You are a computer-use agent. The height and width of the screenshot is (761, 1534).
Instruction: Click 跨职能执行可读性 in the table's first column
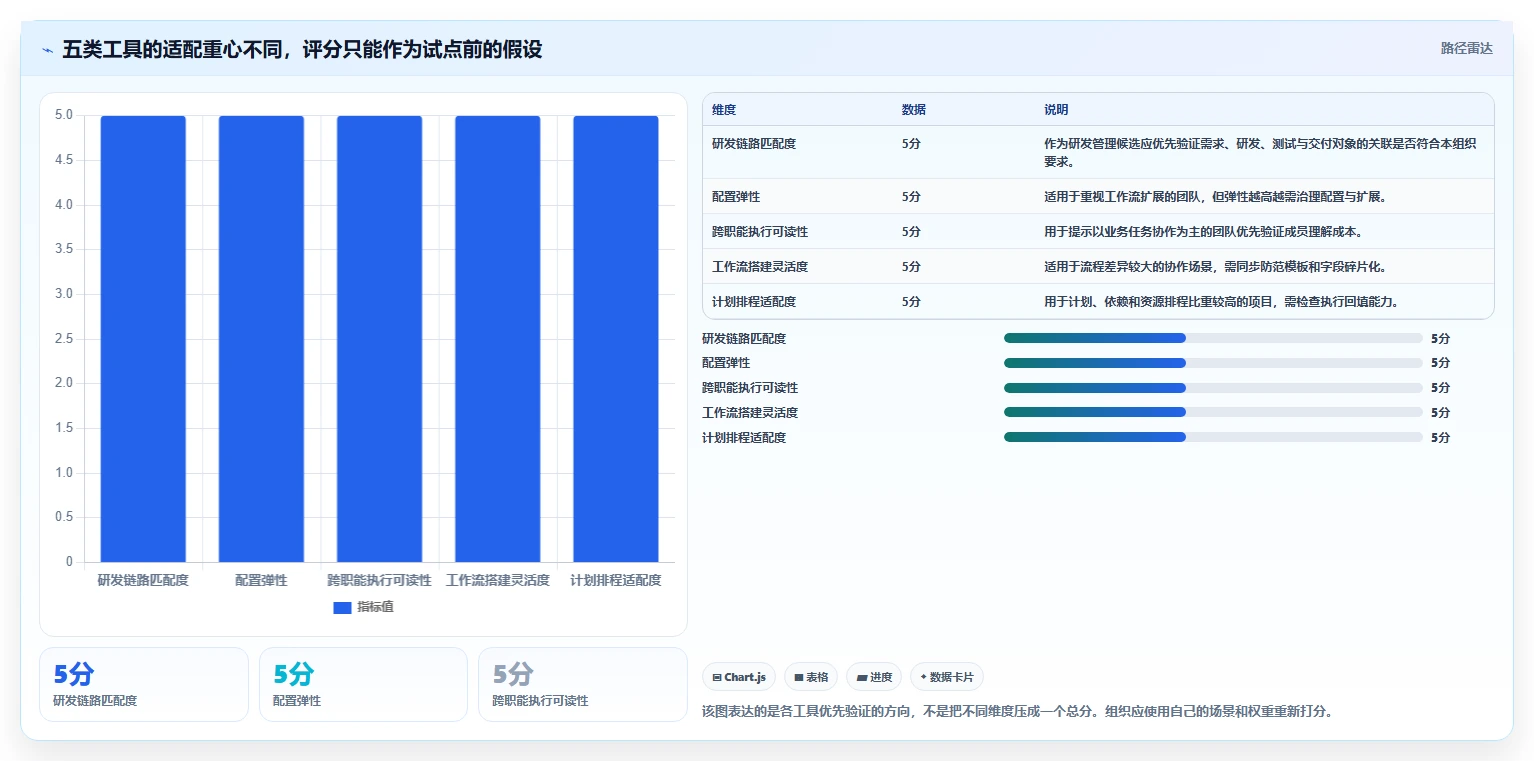point(760,232)
